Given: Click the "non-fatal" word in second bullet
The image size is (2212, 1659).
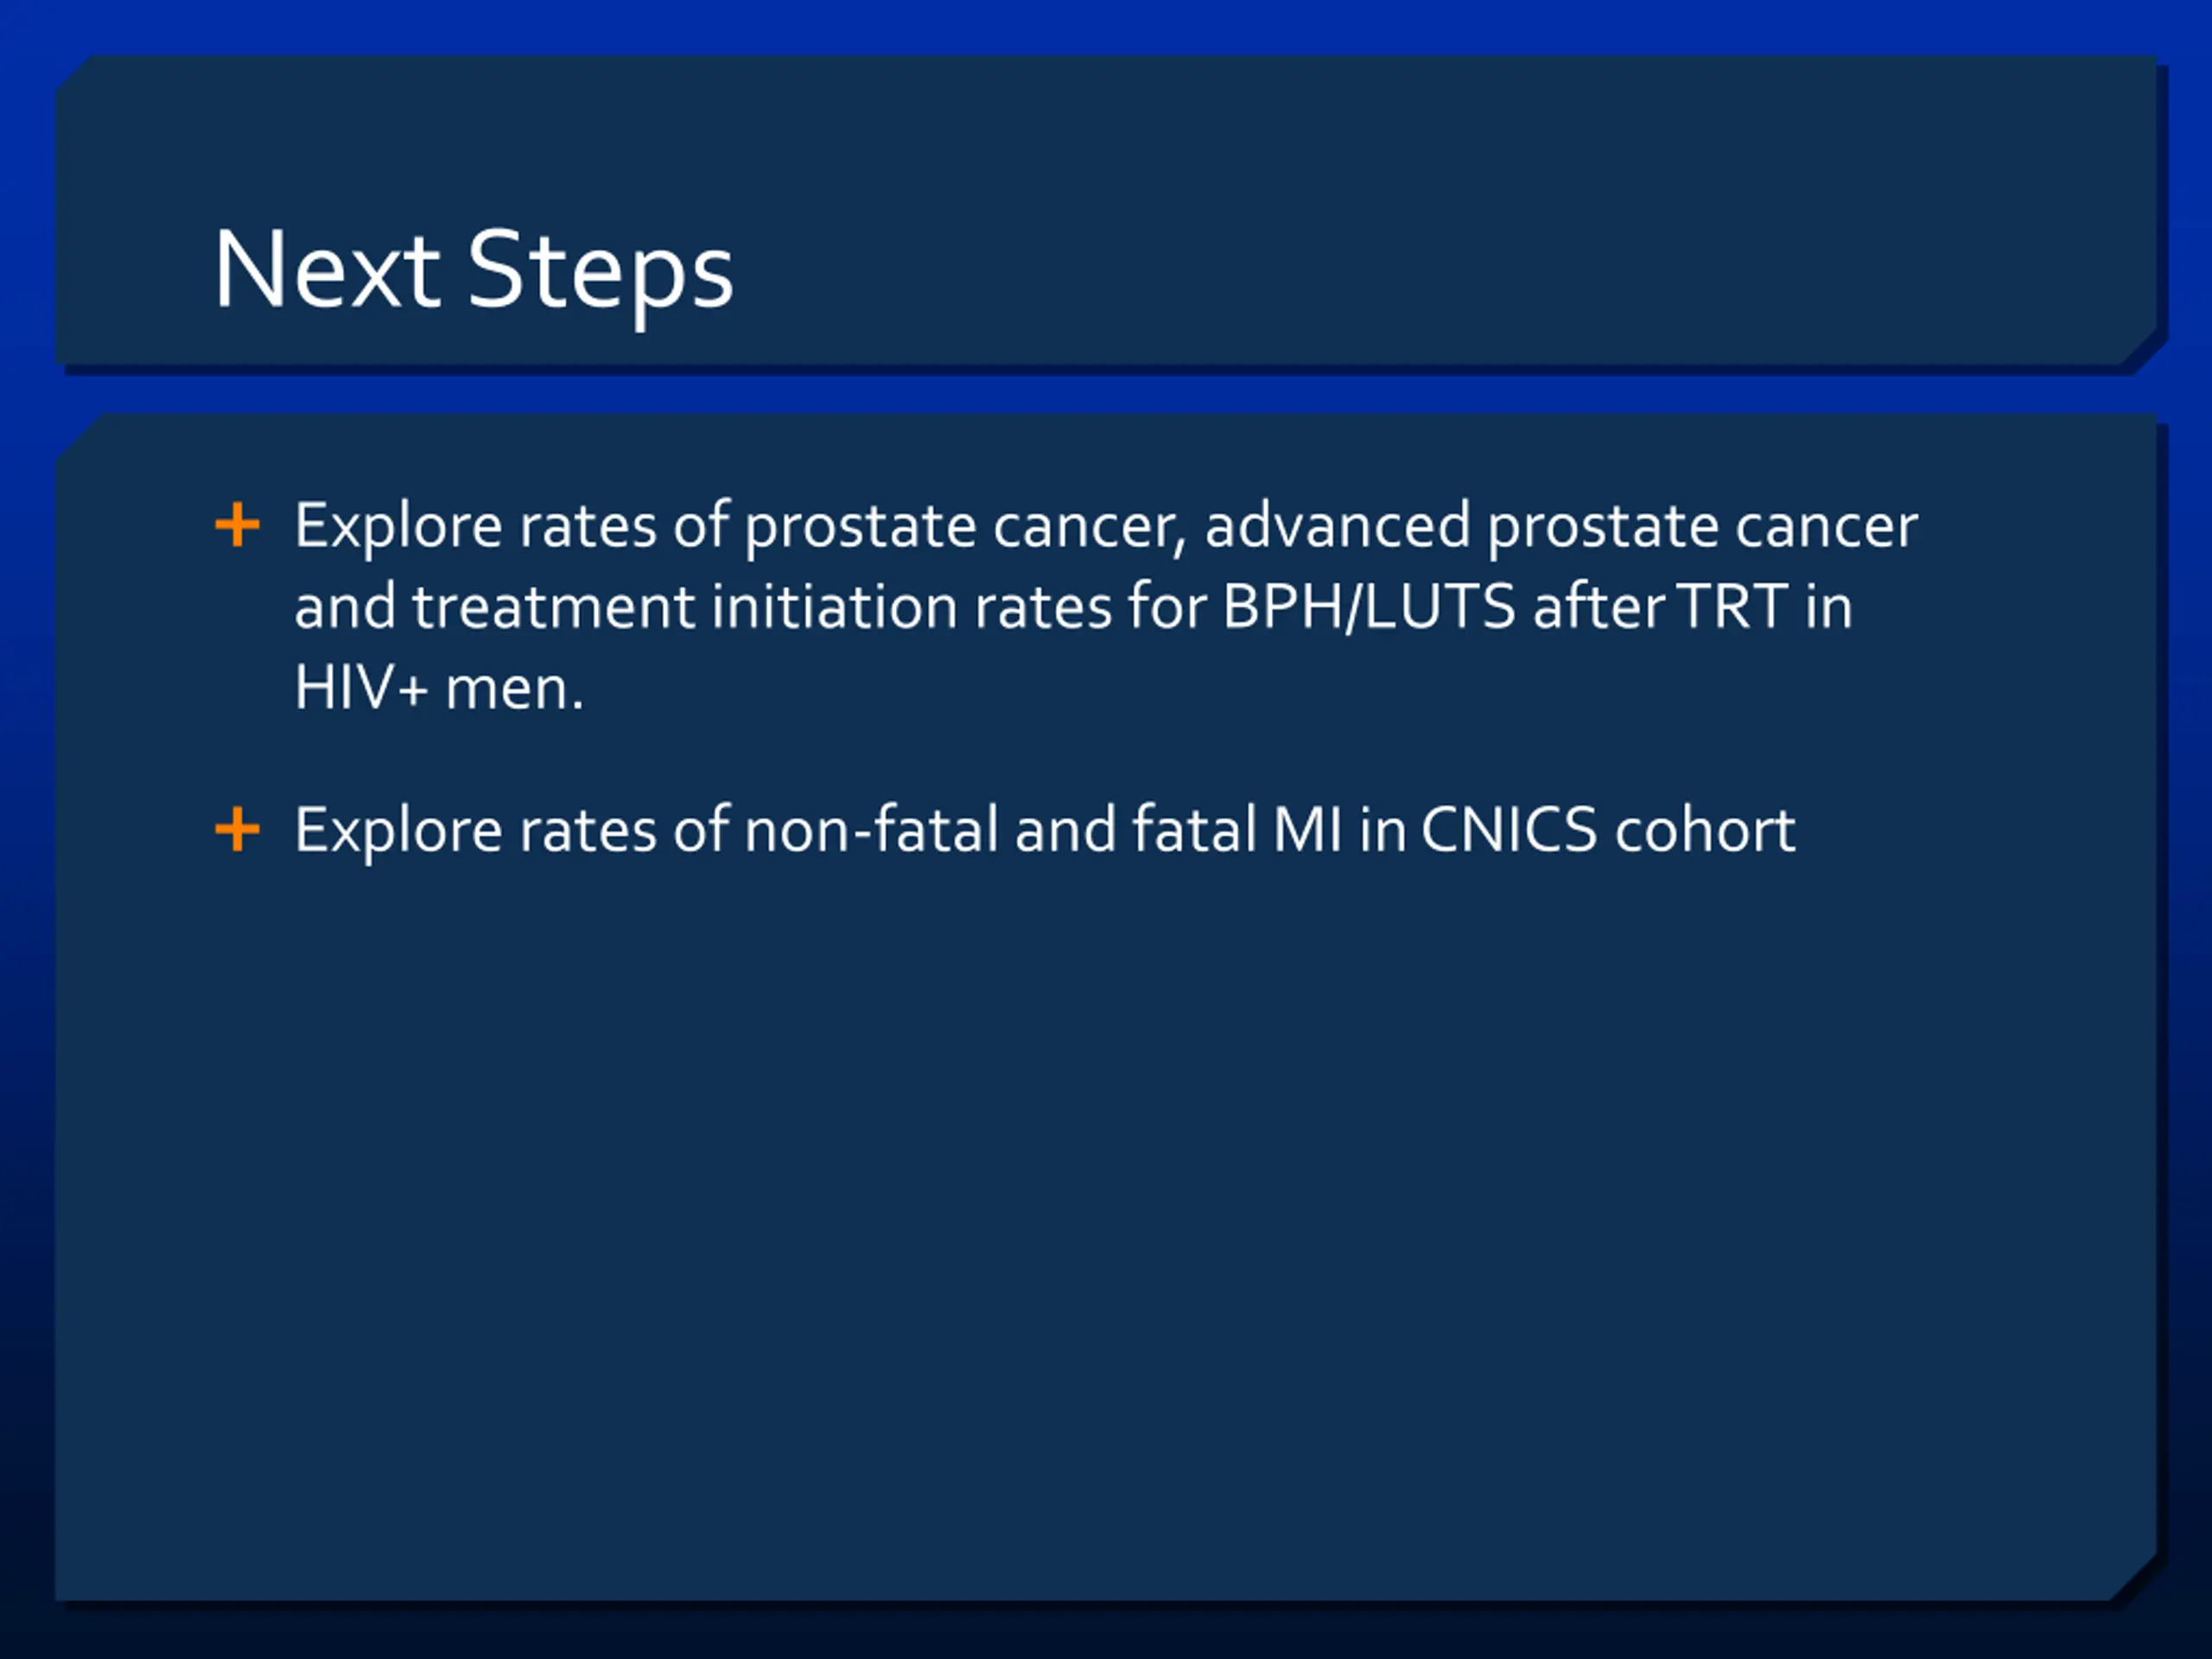Looking at the screenshot, I should [872, 830].
